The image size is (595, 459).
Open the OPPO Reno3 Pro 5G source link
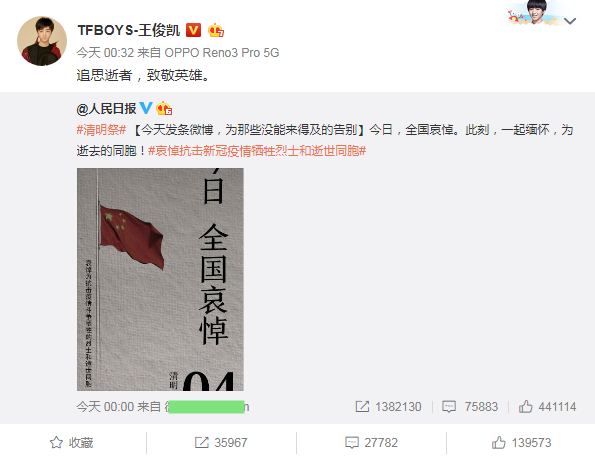(x=222, y=53)
